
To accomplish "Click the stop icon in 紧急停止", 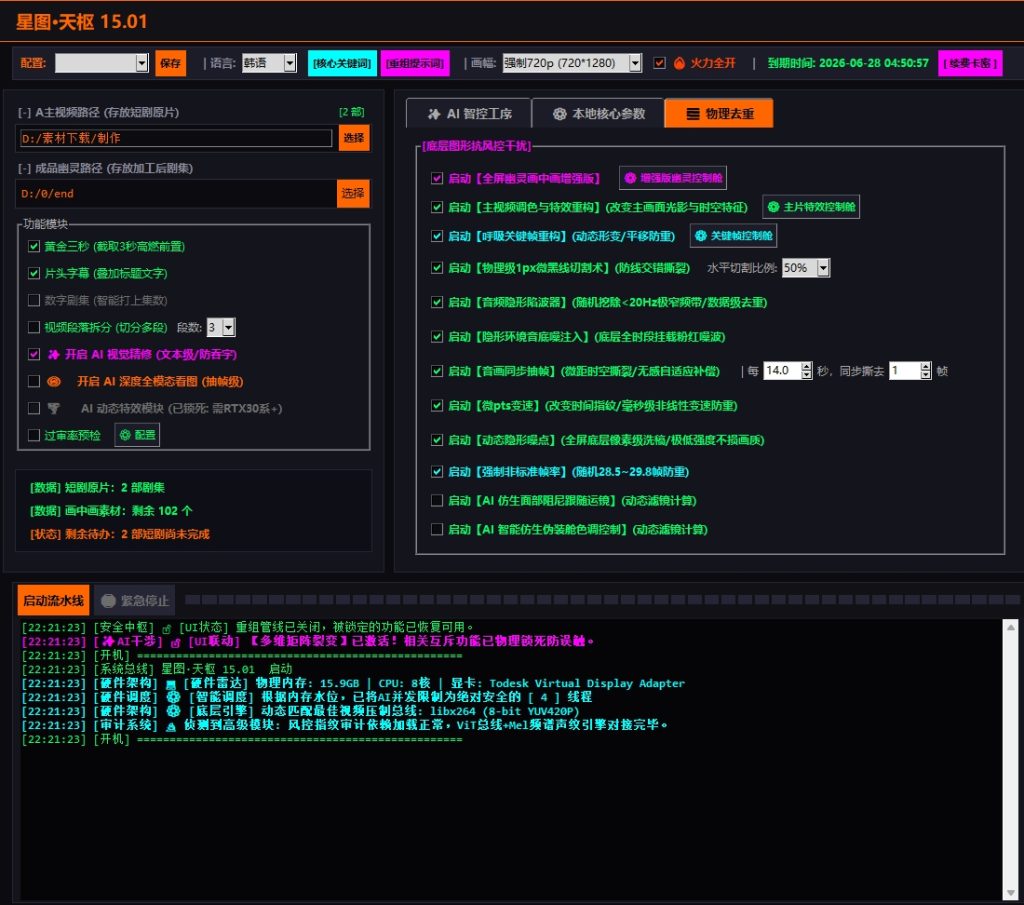I will [x=108, y=601].
